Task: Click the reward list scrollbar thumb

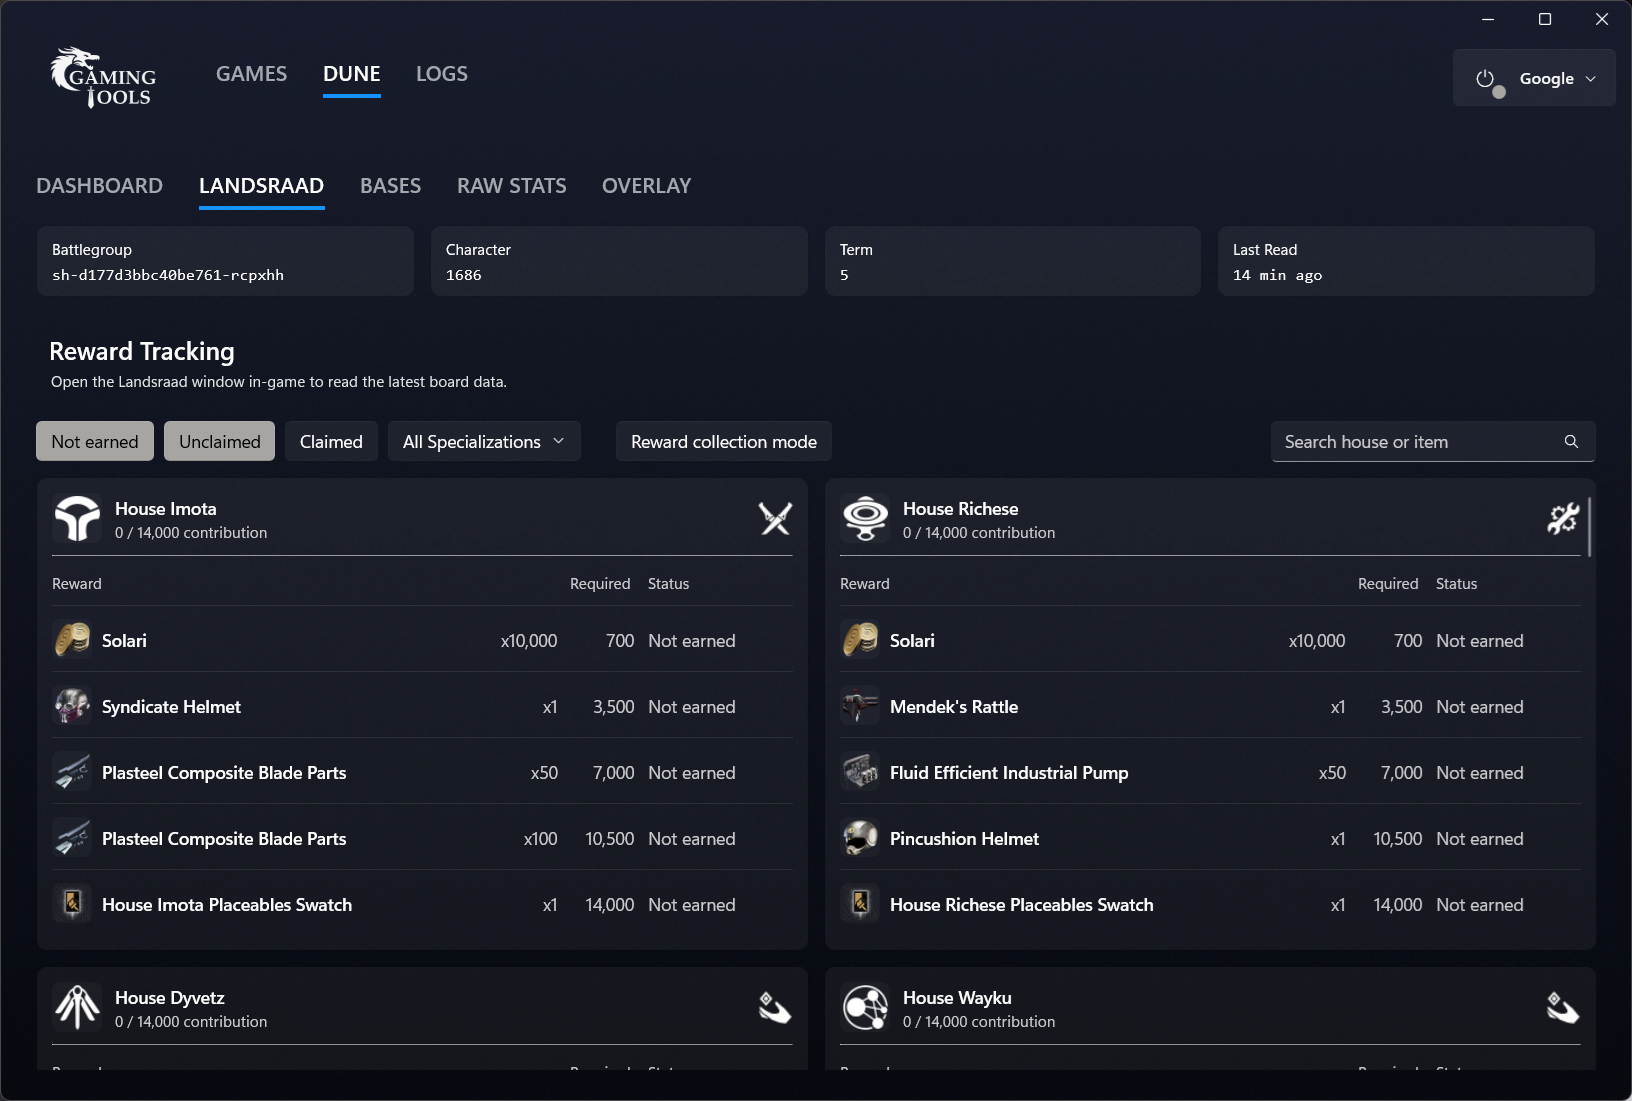Action: tap(1589, 526)
